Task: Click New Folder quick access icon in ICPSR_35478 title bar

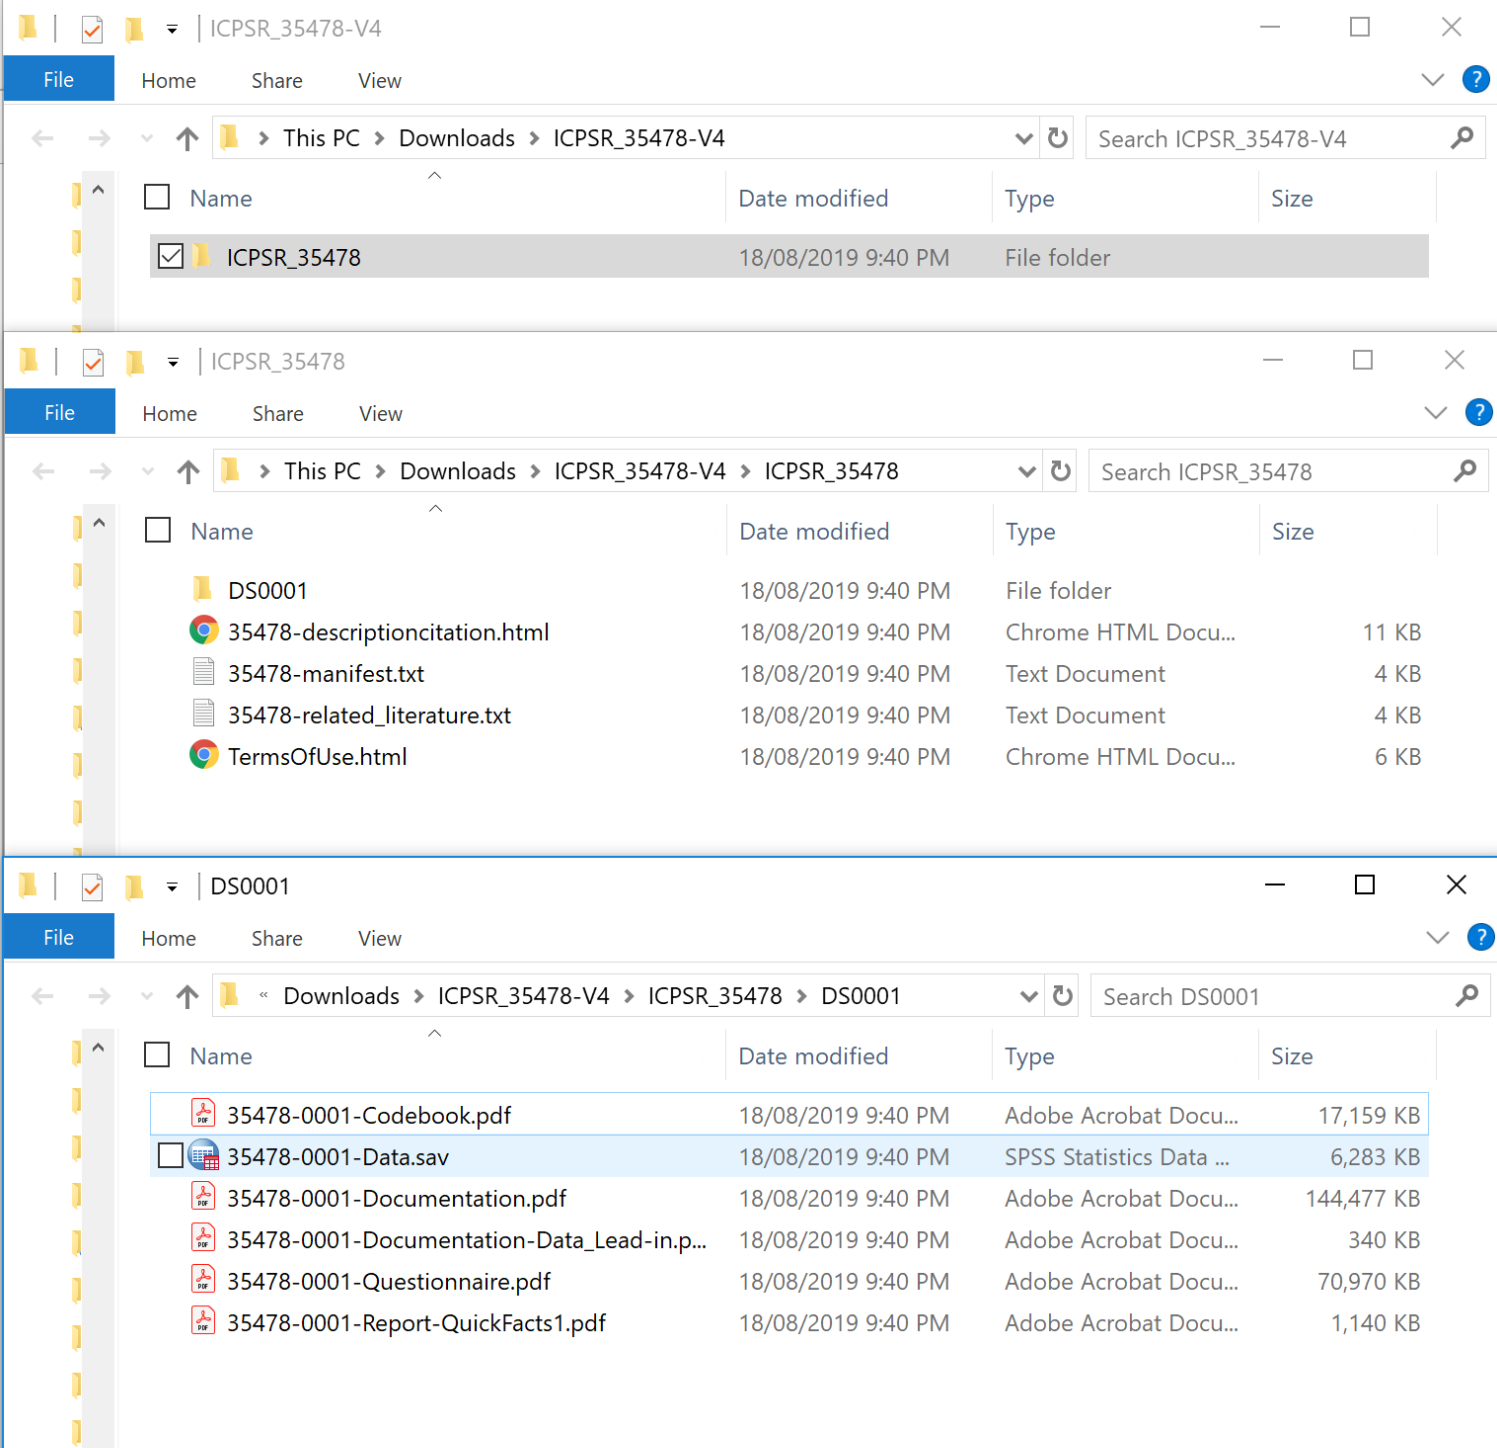Action: (135, 362)
